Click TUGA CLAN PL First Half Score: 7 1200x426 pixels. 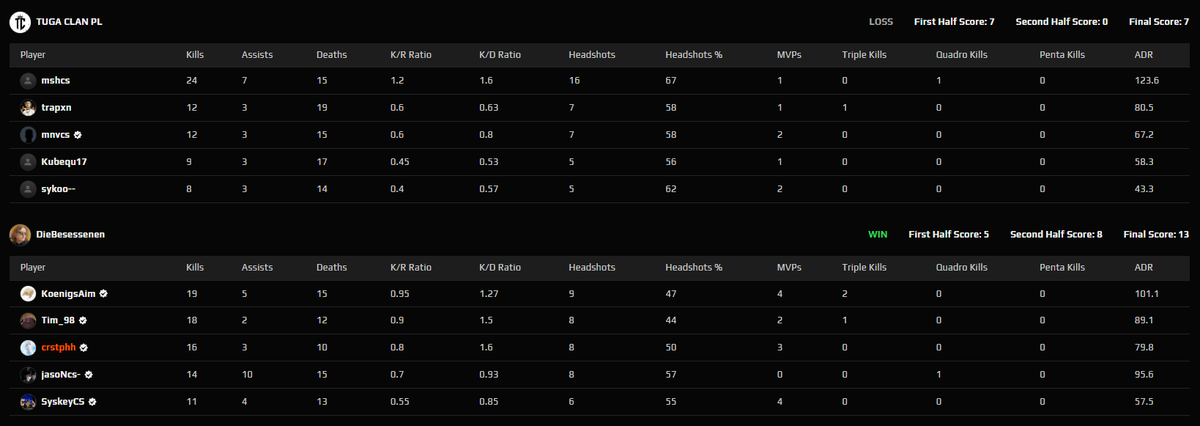coord(954,22)
